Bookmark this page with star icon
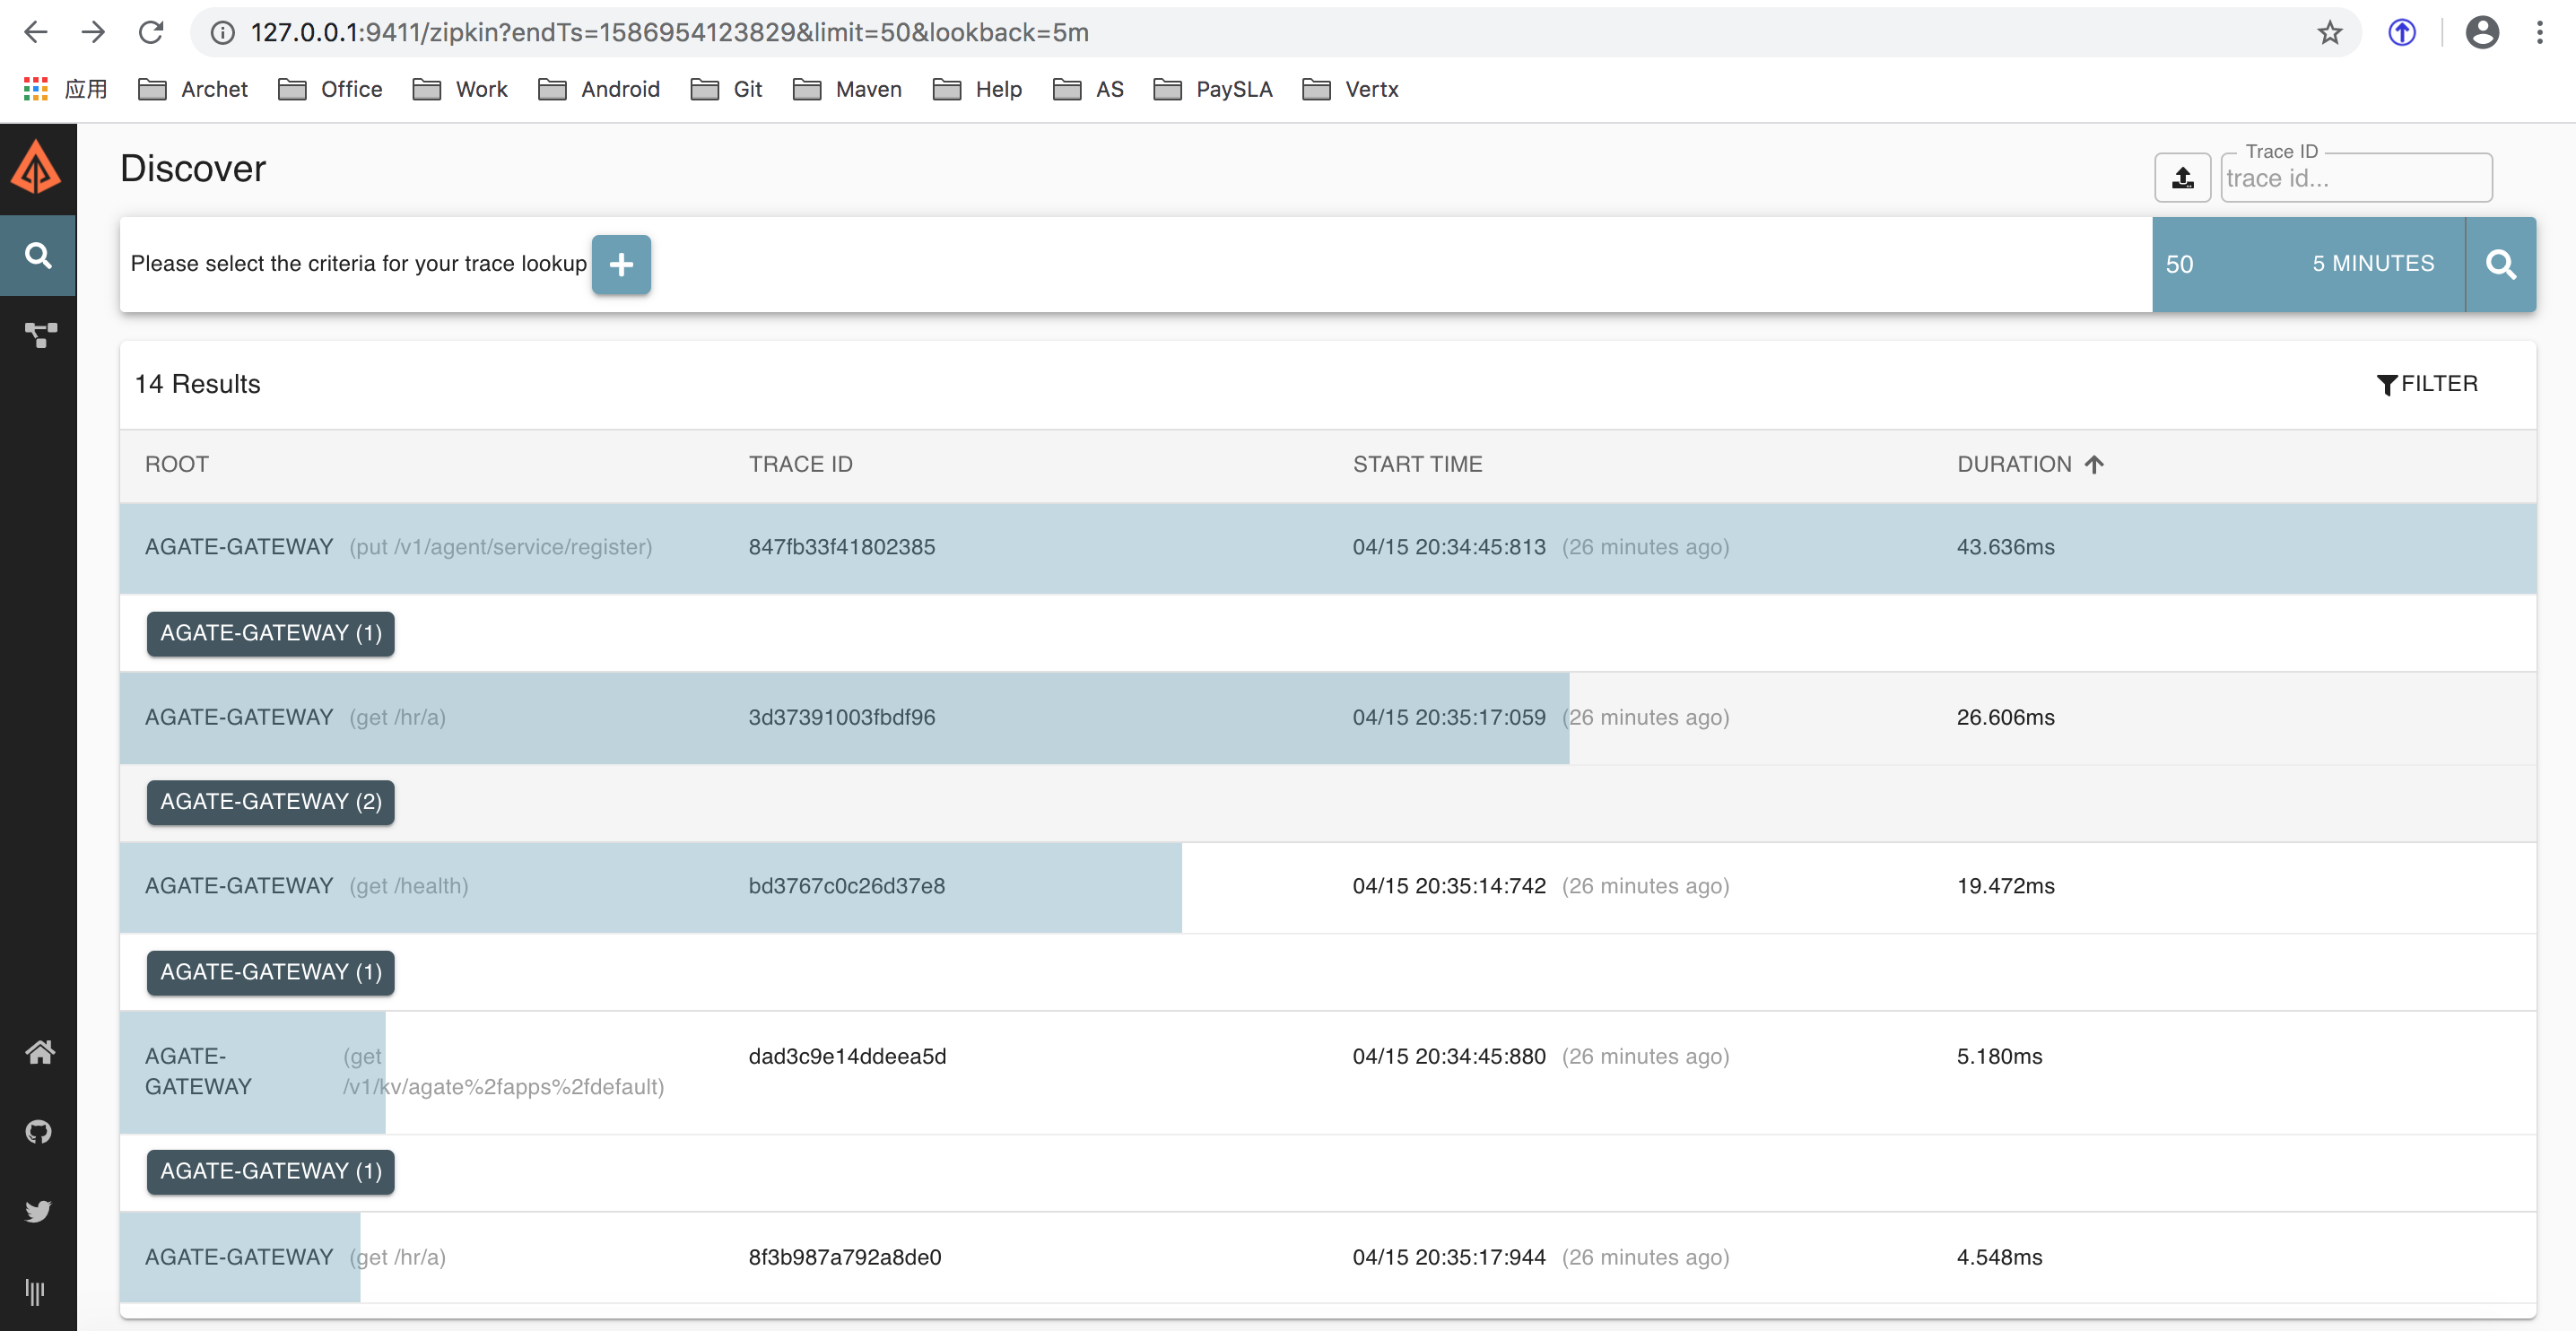The image size is (2576, 1331). point(2330,32)
